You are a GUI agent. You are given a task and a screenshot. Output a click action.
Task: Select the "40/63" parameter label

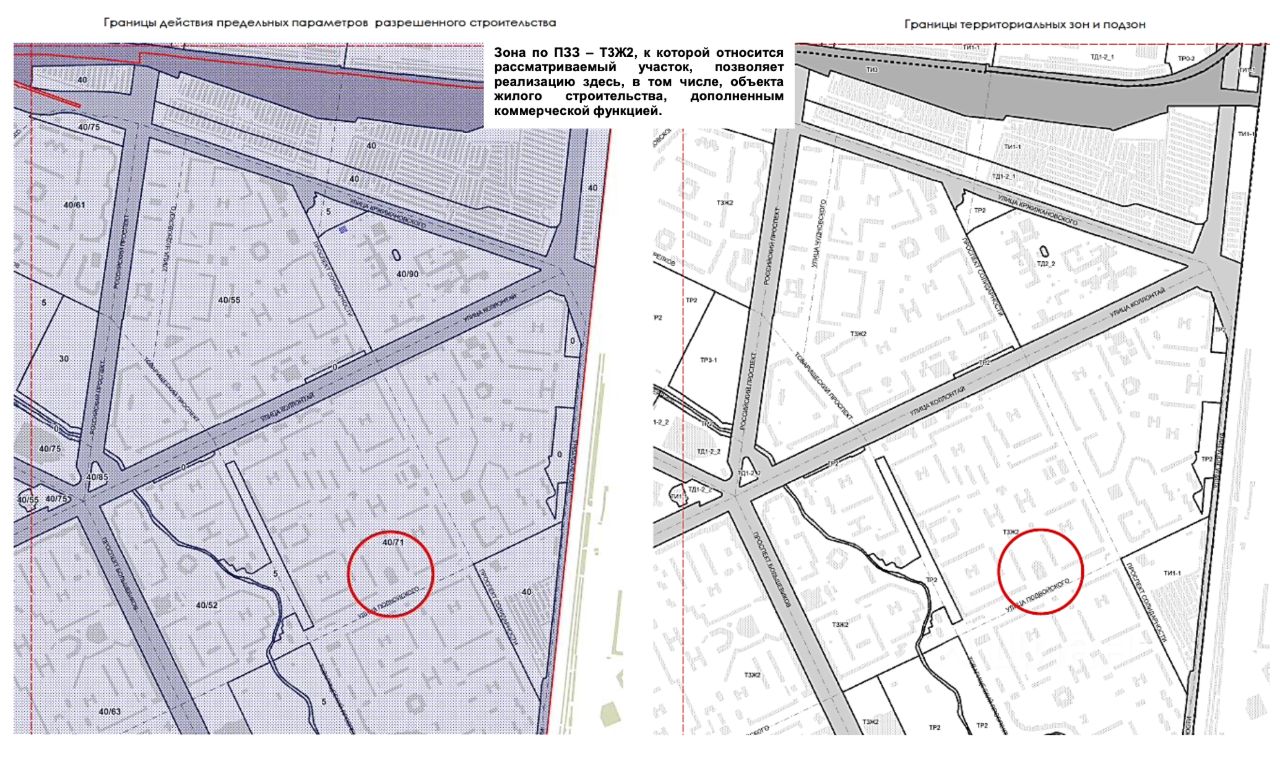coord(110,711)
